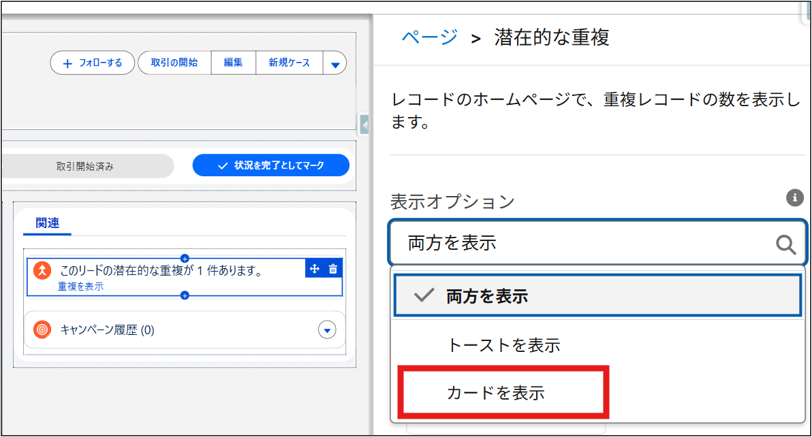Click the 編集 button
Image resolution: width=812 pixels, height=437 pixels.
pos(233,63)
